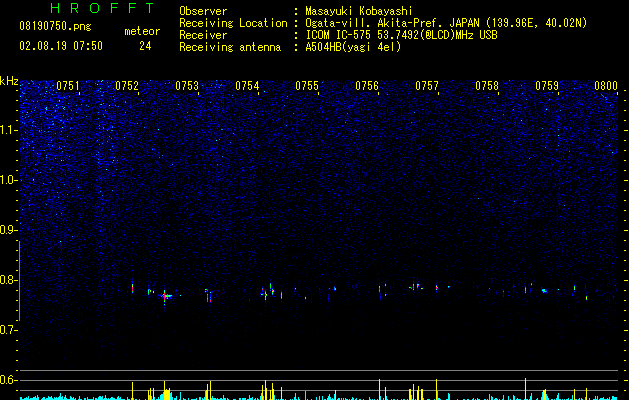The width and height of the screenshot is (629, 400).
Task: Select antenna value A504HB(yagi 4el)
Action: (x=353, y=47)
